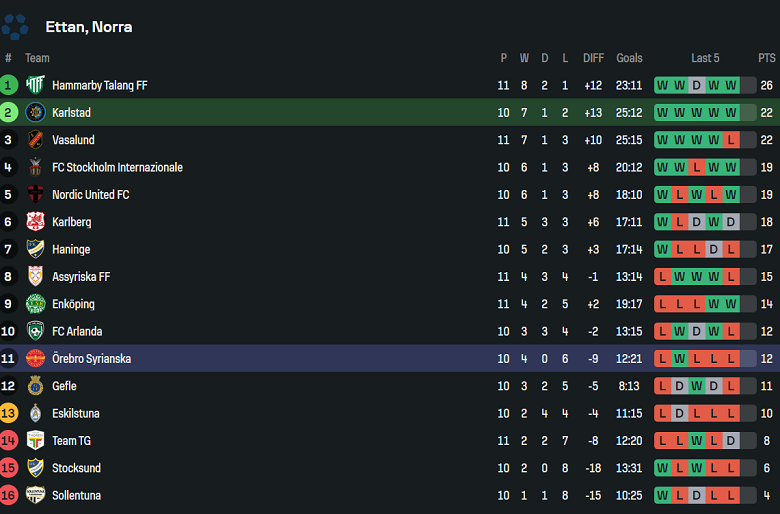Click the league ball icon beside Ettan, Norra
Image resolution: width=780 pixels, height=514 pixels.
[16, 26]
